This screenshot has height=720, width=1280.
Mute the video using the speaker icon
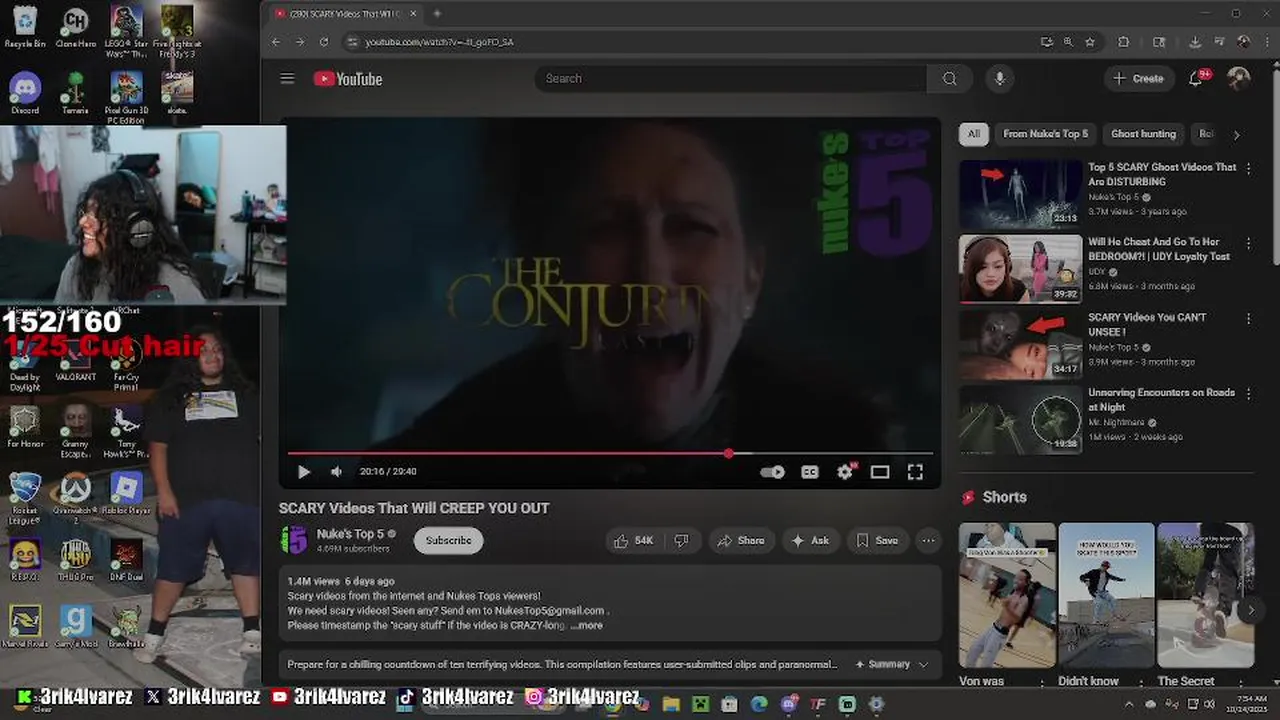[x=337, y=472]
